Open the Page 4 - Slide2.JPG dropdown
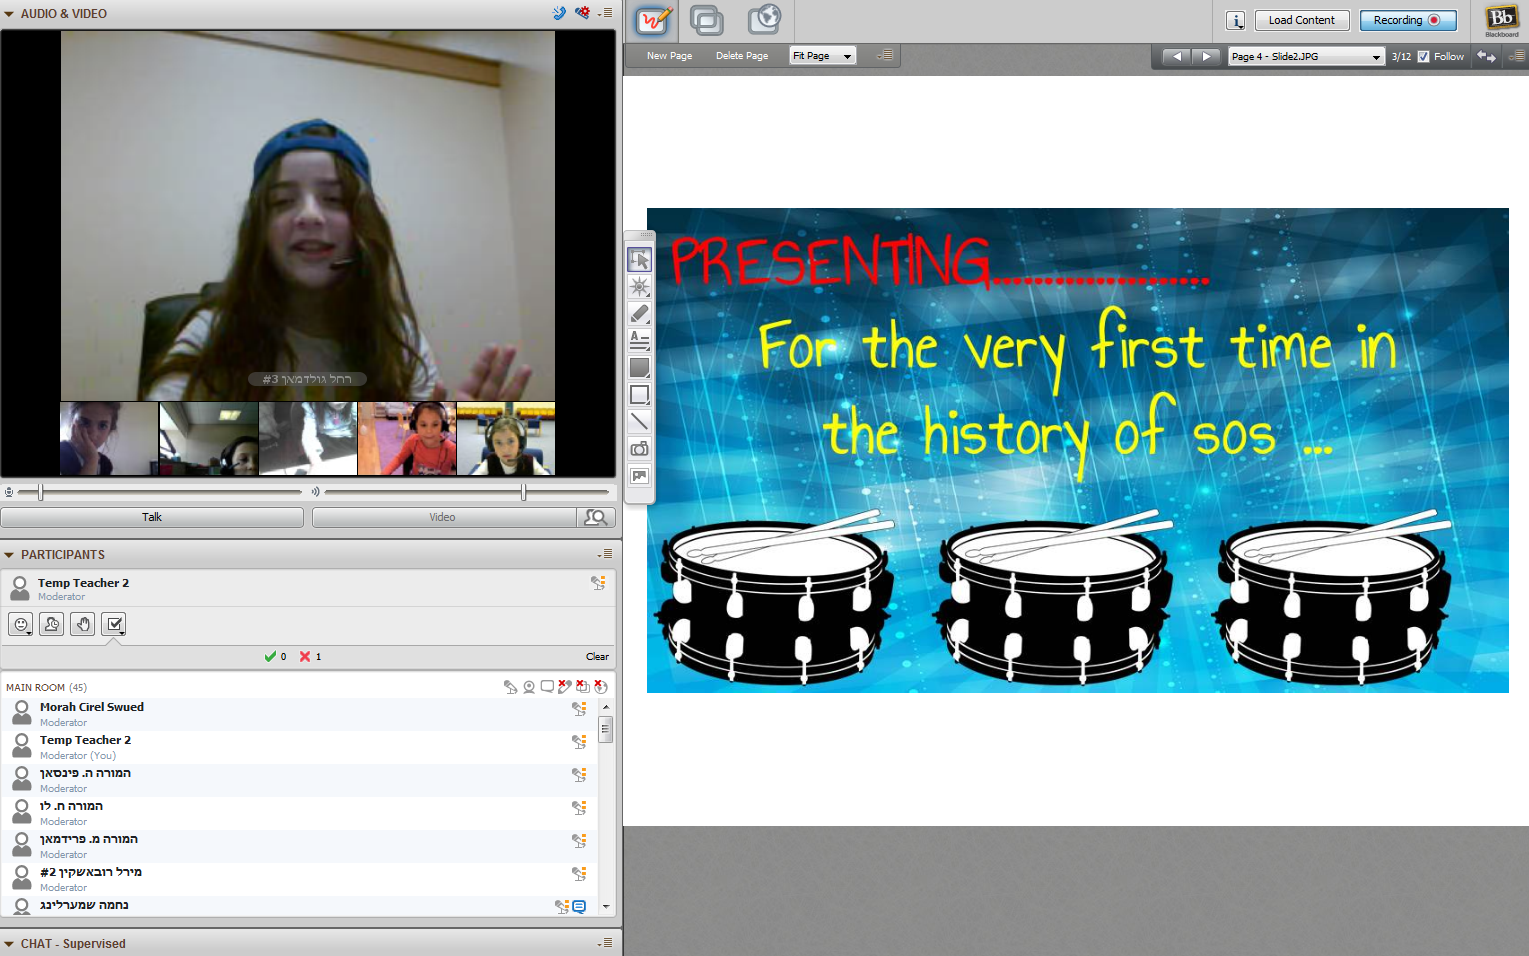This screenshot has height=956, width=1529. click(x=1306, y=57)
